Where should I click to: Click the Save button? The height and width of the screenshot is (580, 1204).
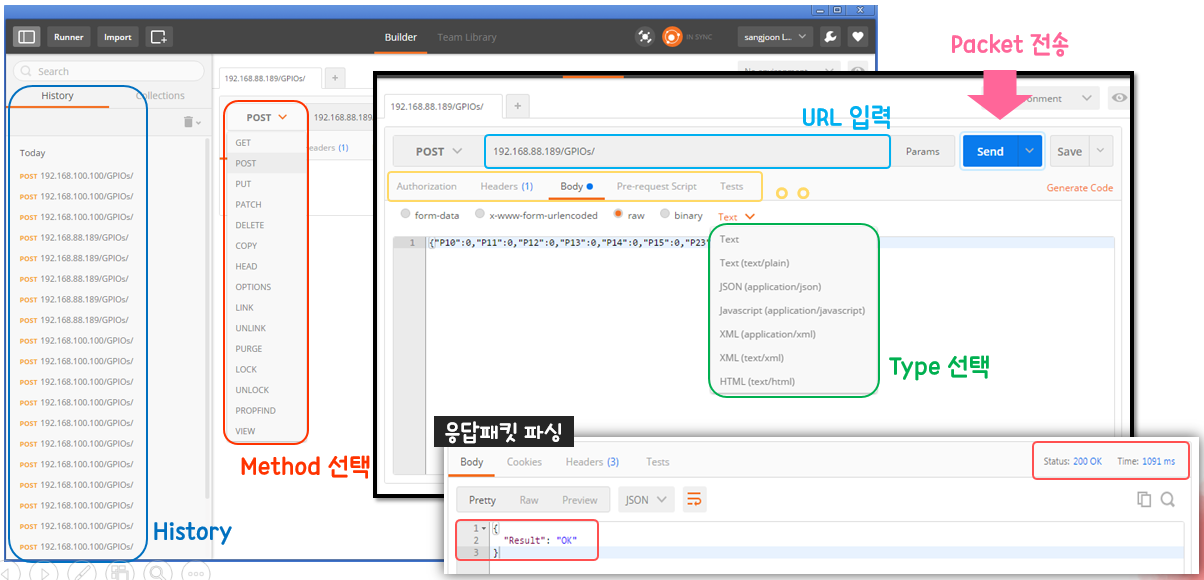click(1069, 151)
